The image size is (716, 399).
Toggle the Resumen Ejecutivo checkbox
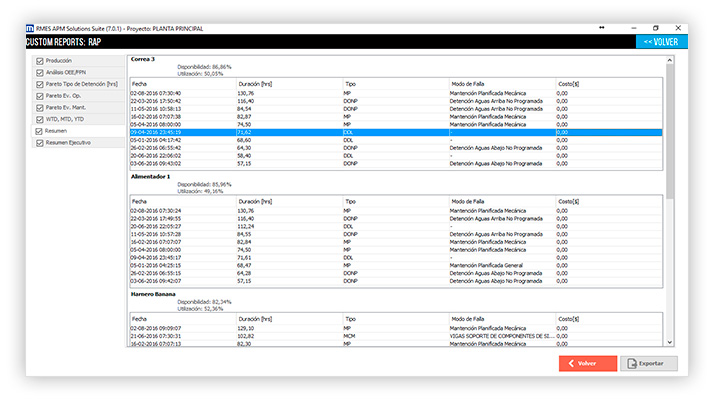point(40,143)
